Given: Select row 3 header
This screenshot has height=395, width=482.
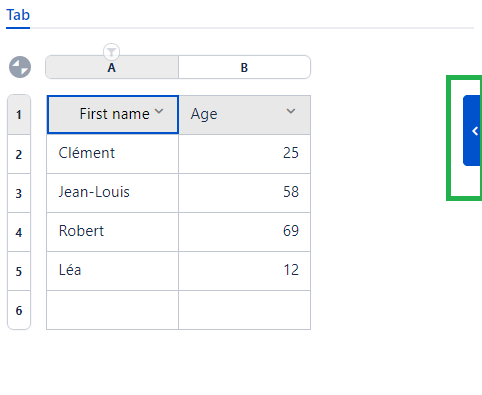Looking at the screenshot, I should click(x=19, y=193).
